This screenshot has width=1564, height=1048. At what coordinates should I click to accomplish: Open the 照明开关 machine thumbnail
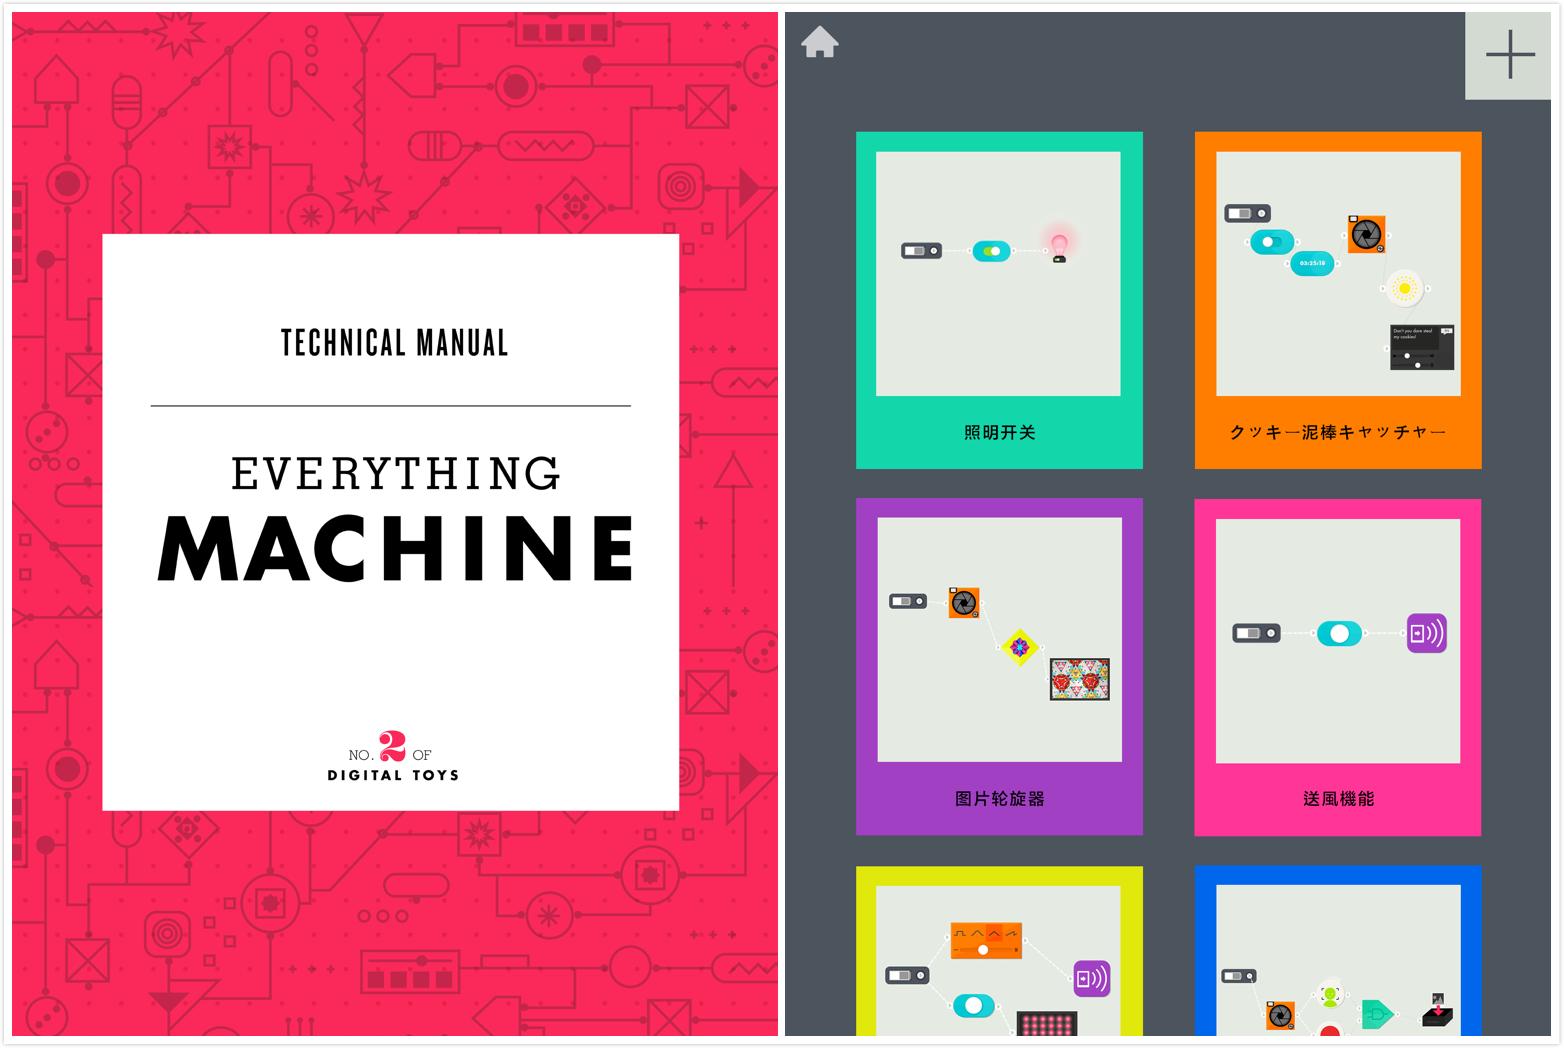pyautogui.click(x=998, y=274)
